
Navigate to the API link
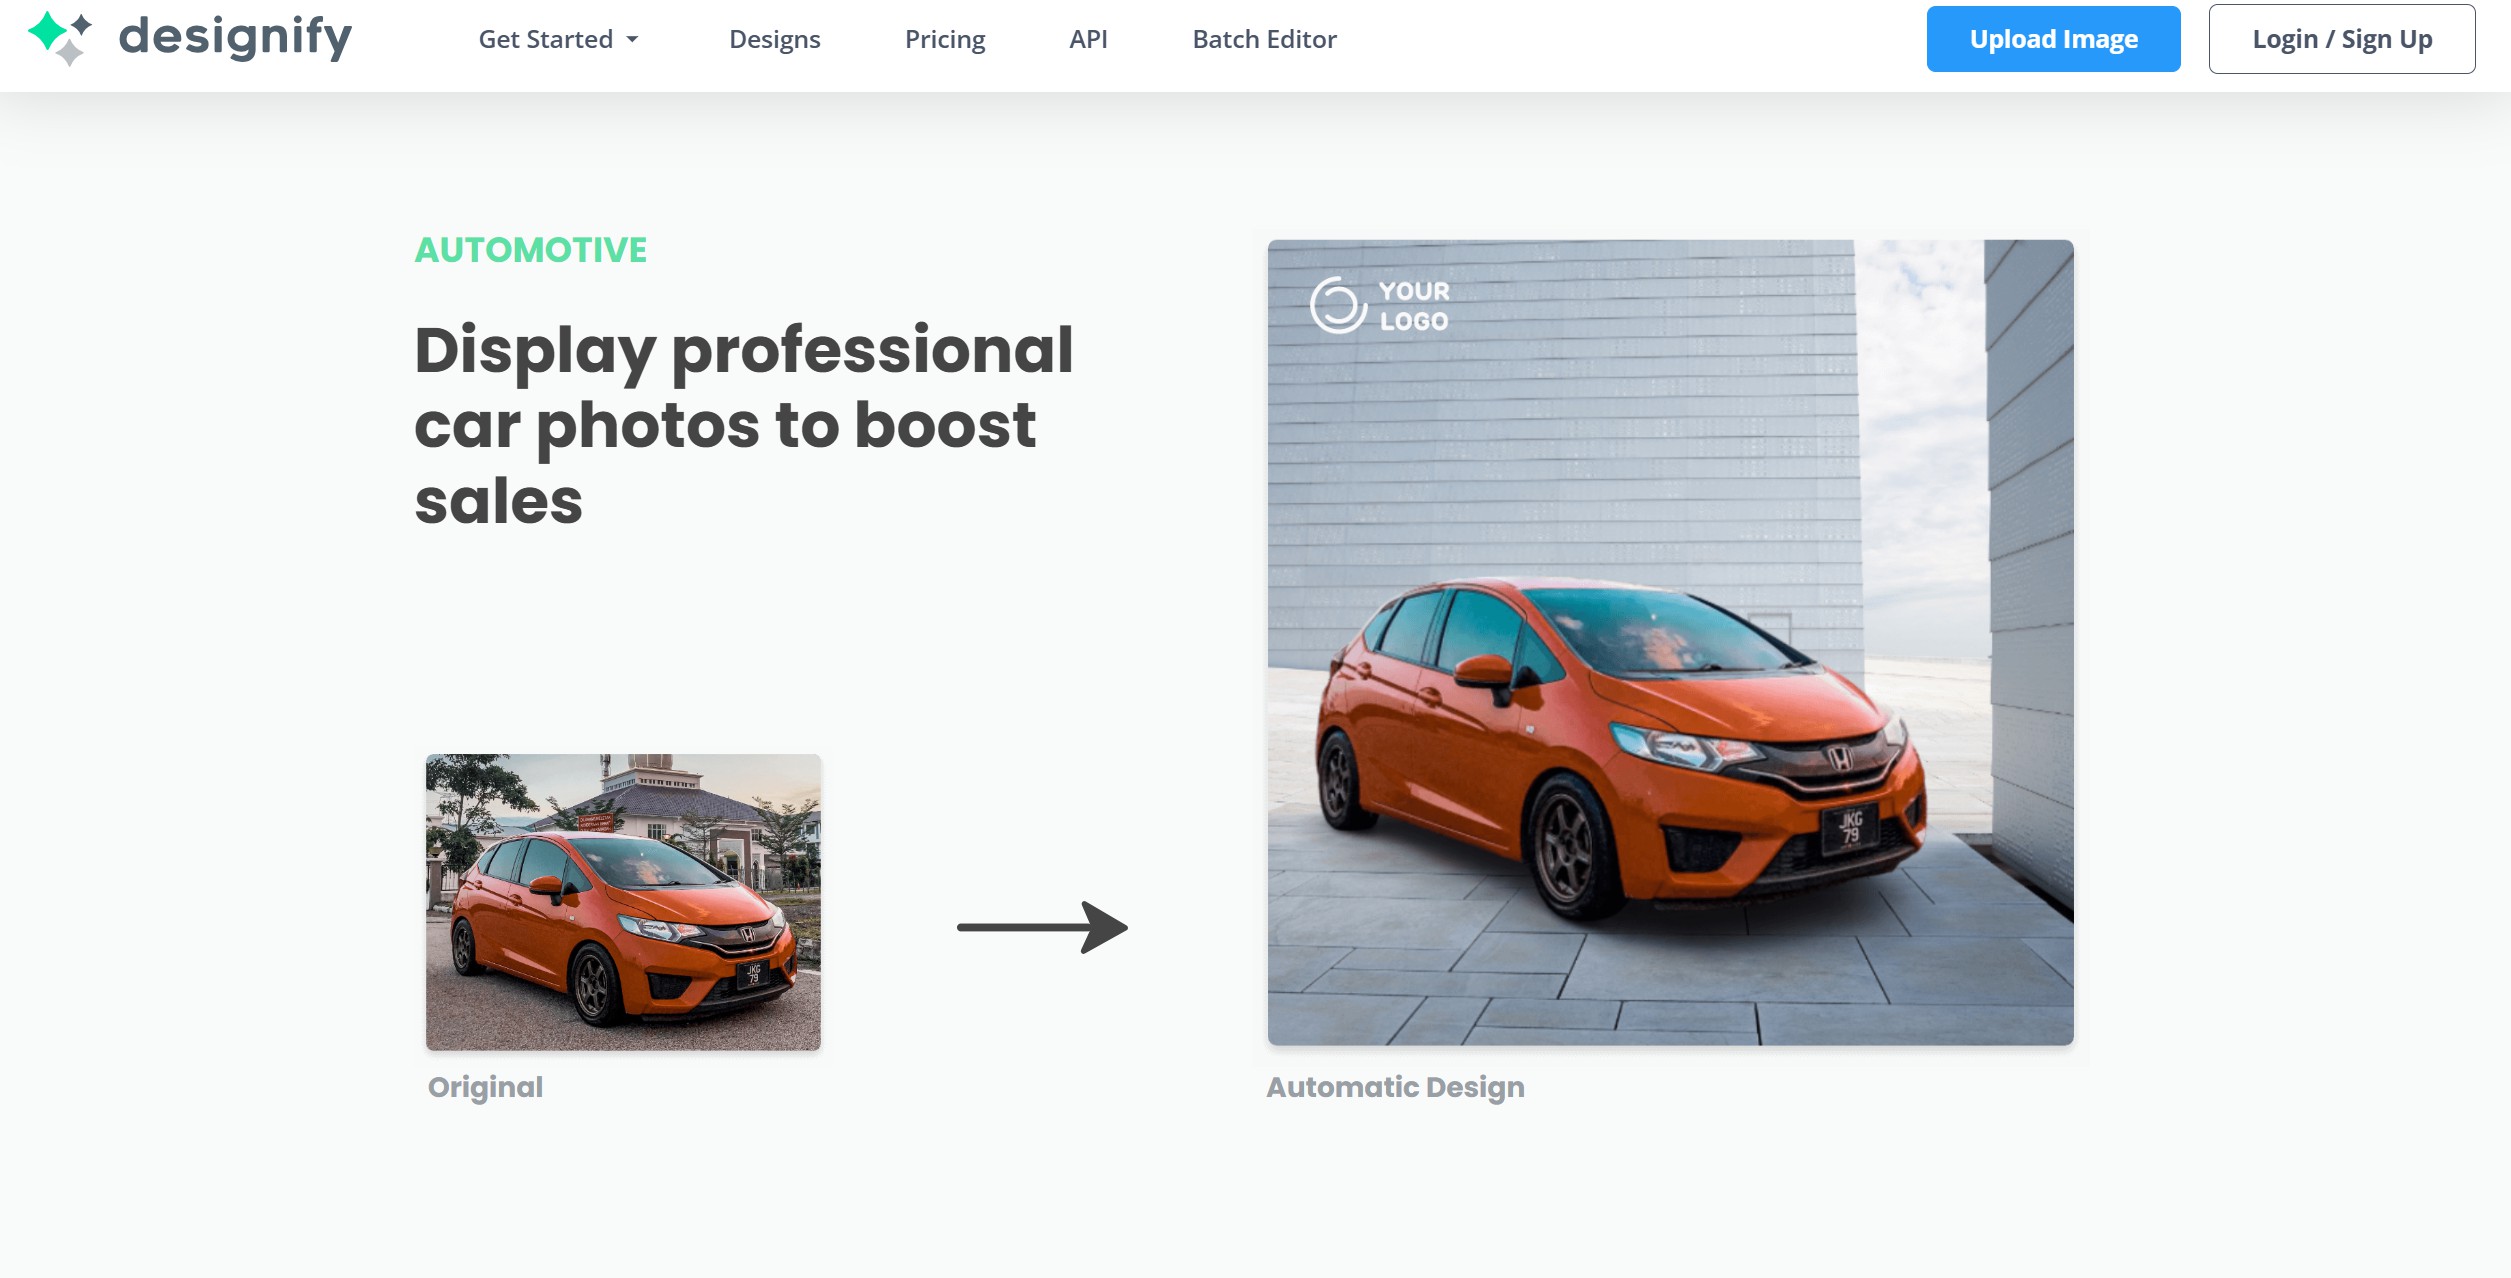click(1088, 40)
